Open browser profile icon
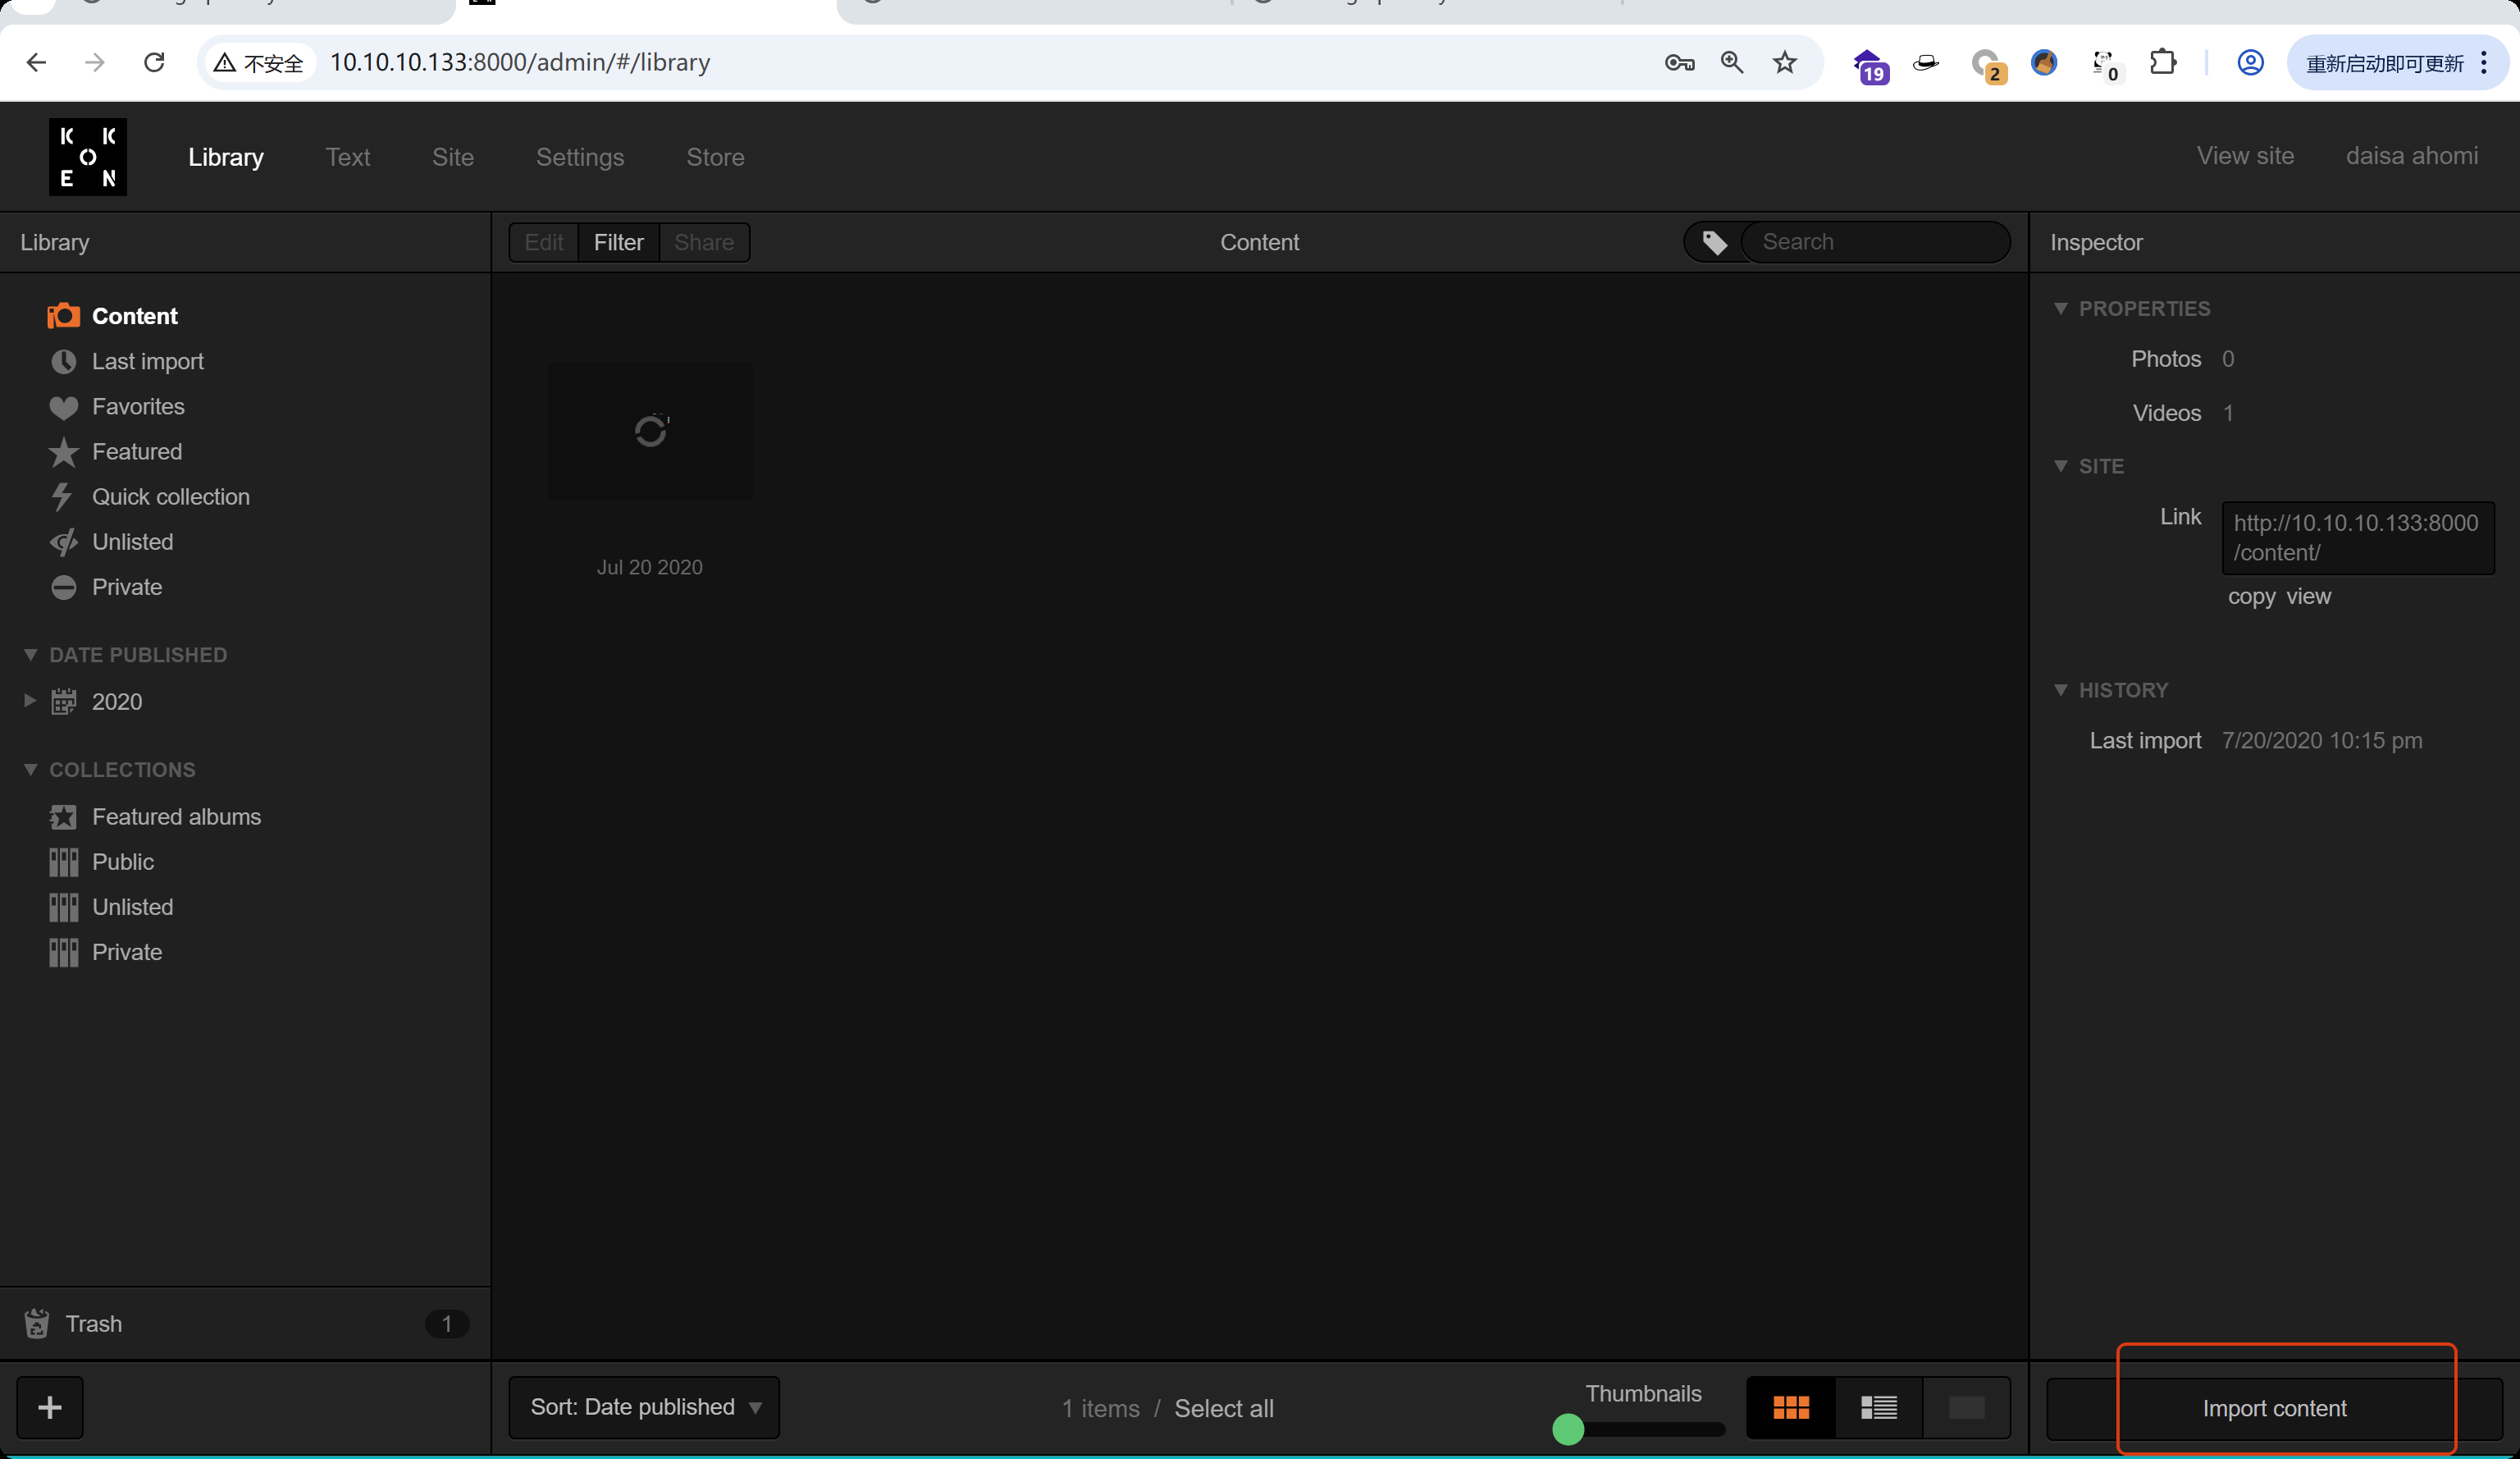 pos(2249,62)
